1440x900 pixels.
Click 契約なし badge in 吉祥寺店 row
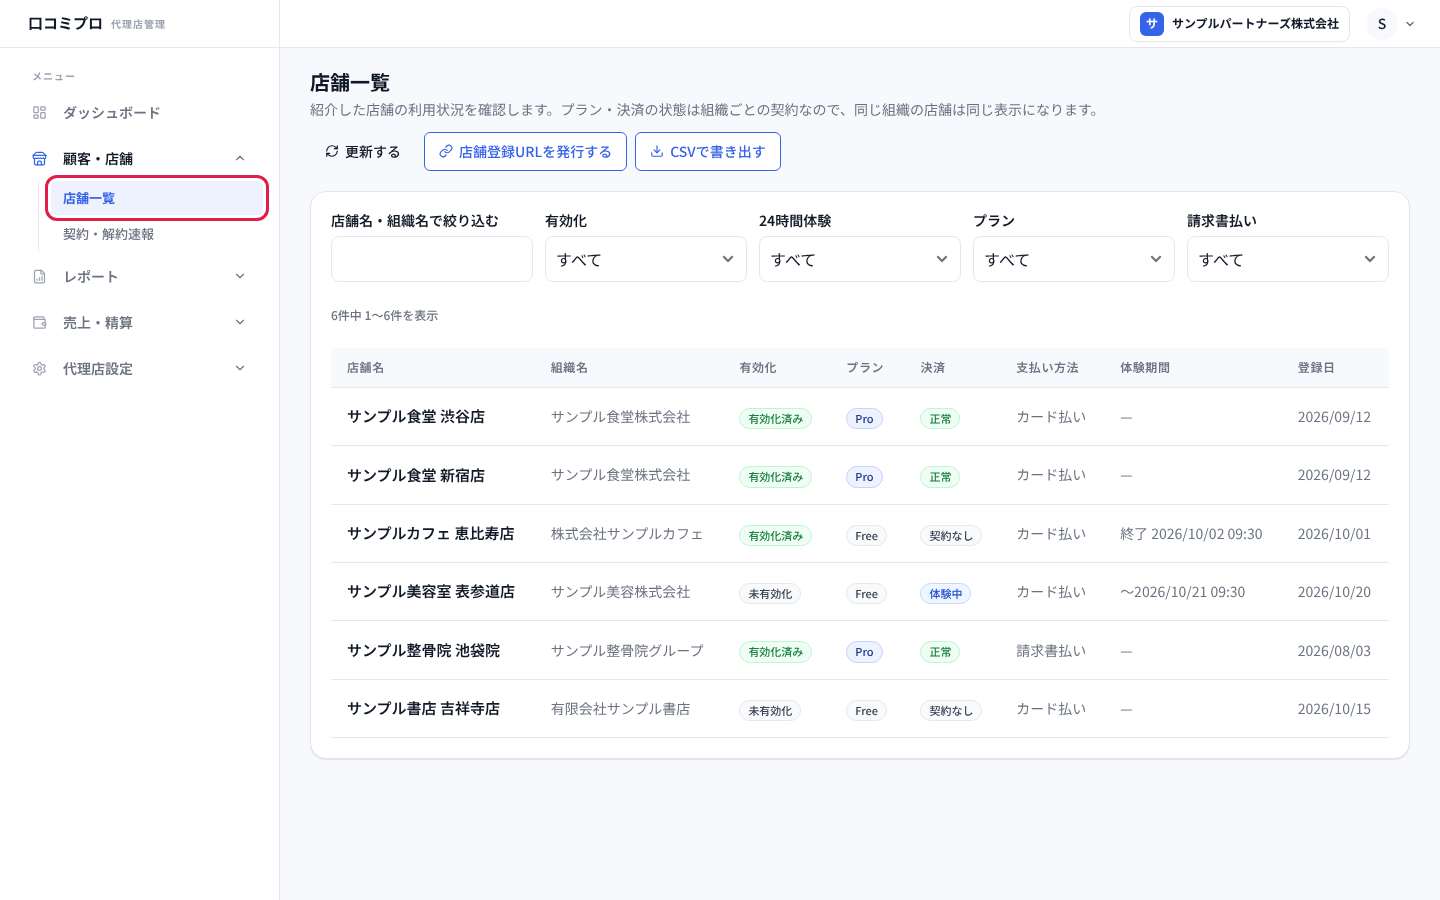point(951,711)
